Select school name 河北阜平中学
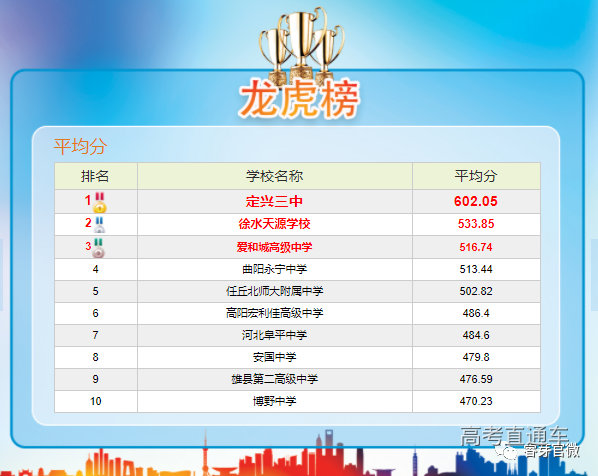The width and height of the screenshot is (598, 476). point(275,335)
